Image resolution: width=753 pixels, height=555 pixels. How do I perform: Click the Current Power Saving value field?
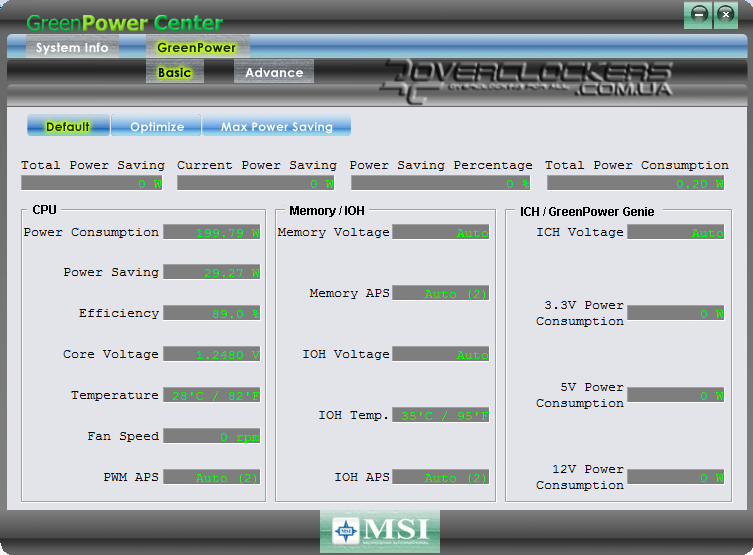pos(256,183)
